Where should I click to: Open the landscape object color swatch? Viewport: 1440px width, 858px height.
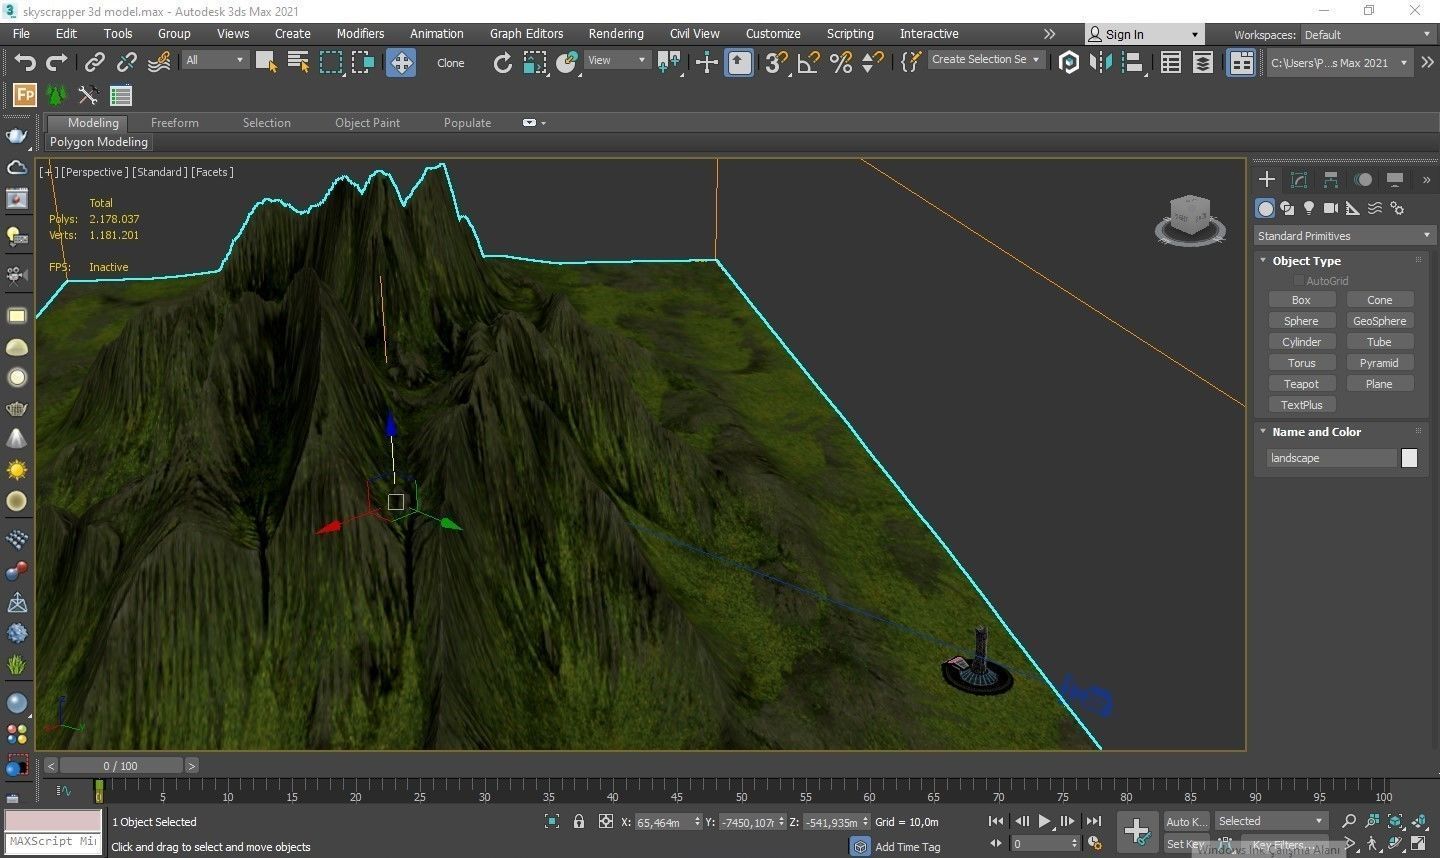(x=1409, y=458)
